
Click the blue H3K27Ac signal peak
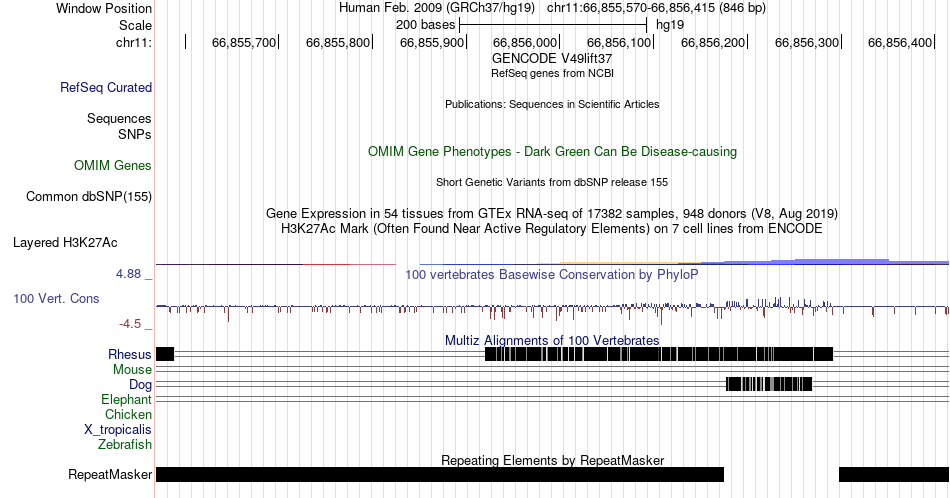point(842,261)
